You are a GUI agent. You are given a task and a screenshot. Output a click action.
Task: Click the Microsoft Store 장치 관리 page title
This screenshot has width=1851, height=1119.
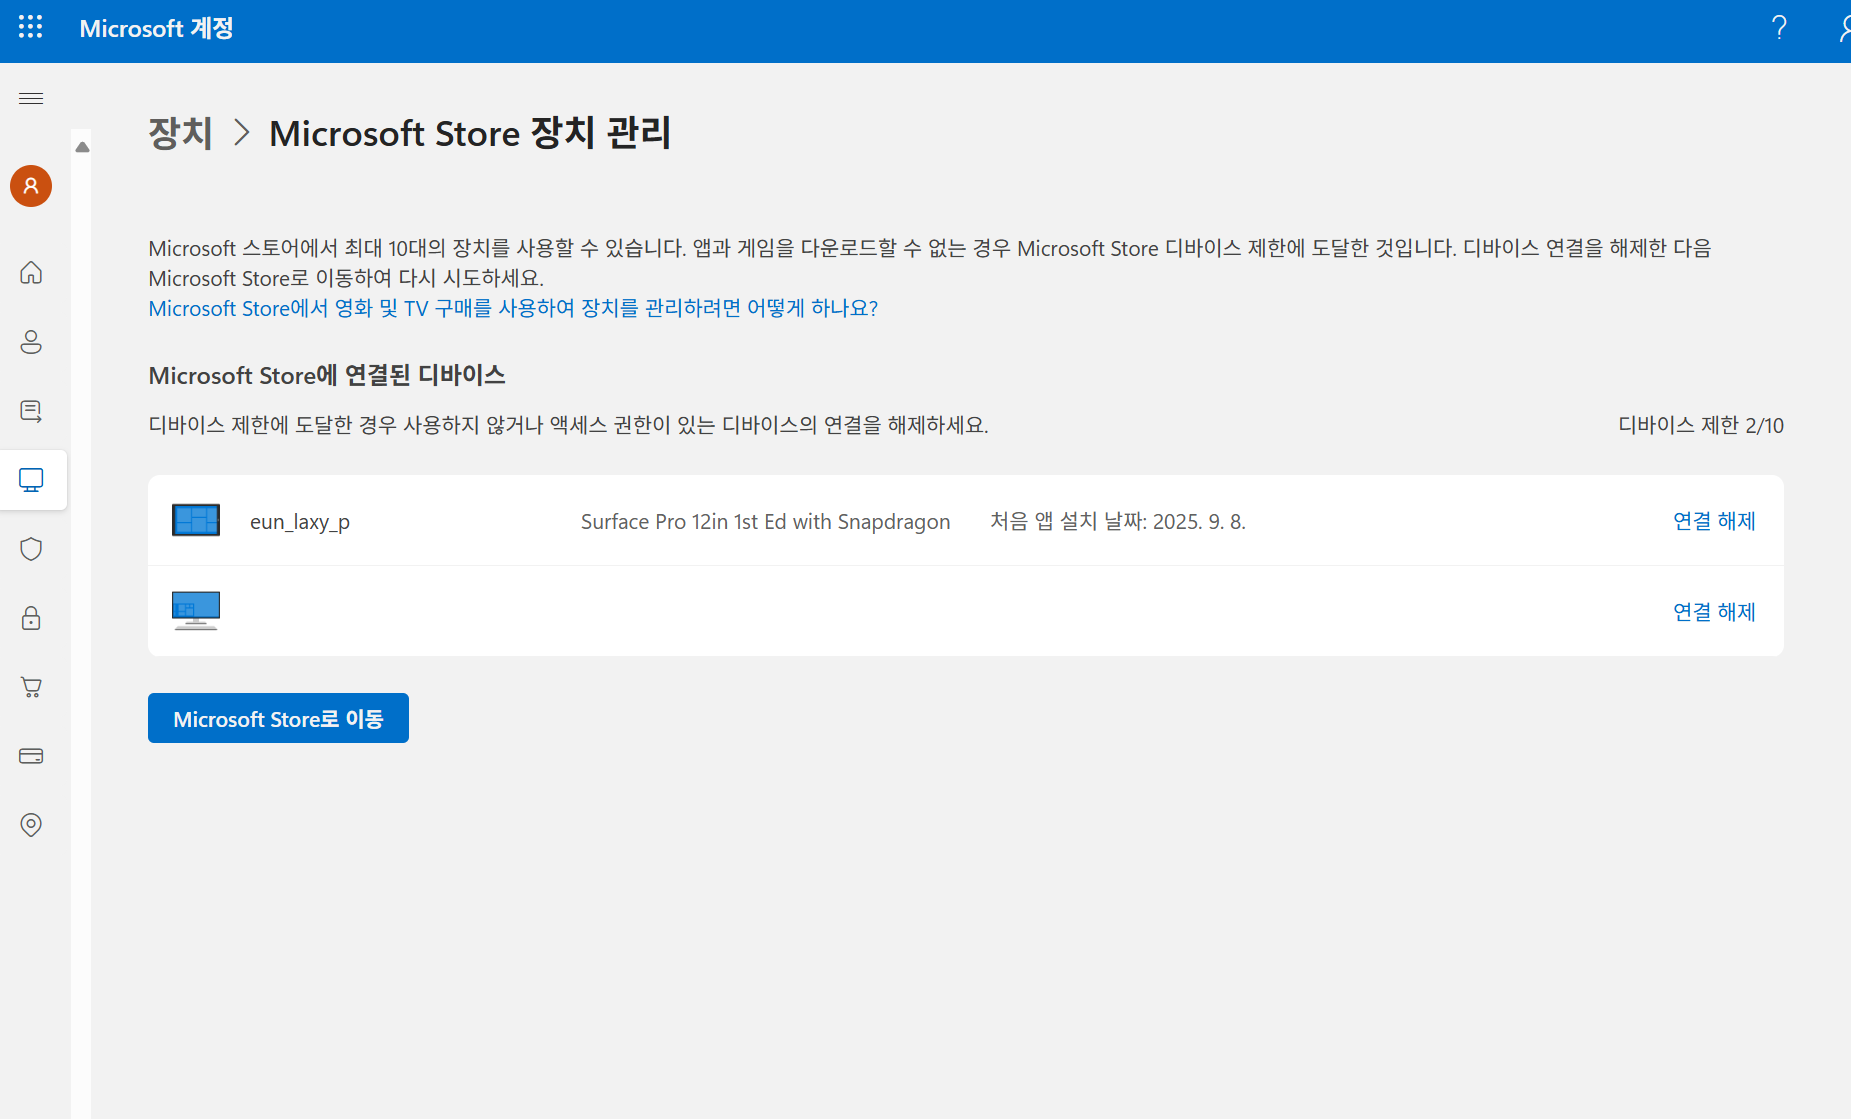470,133
